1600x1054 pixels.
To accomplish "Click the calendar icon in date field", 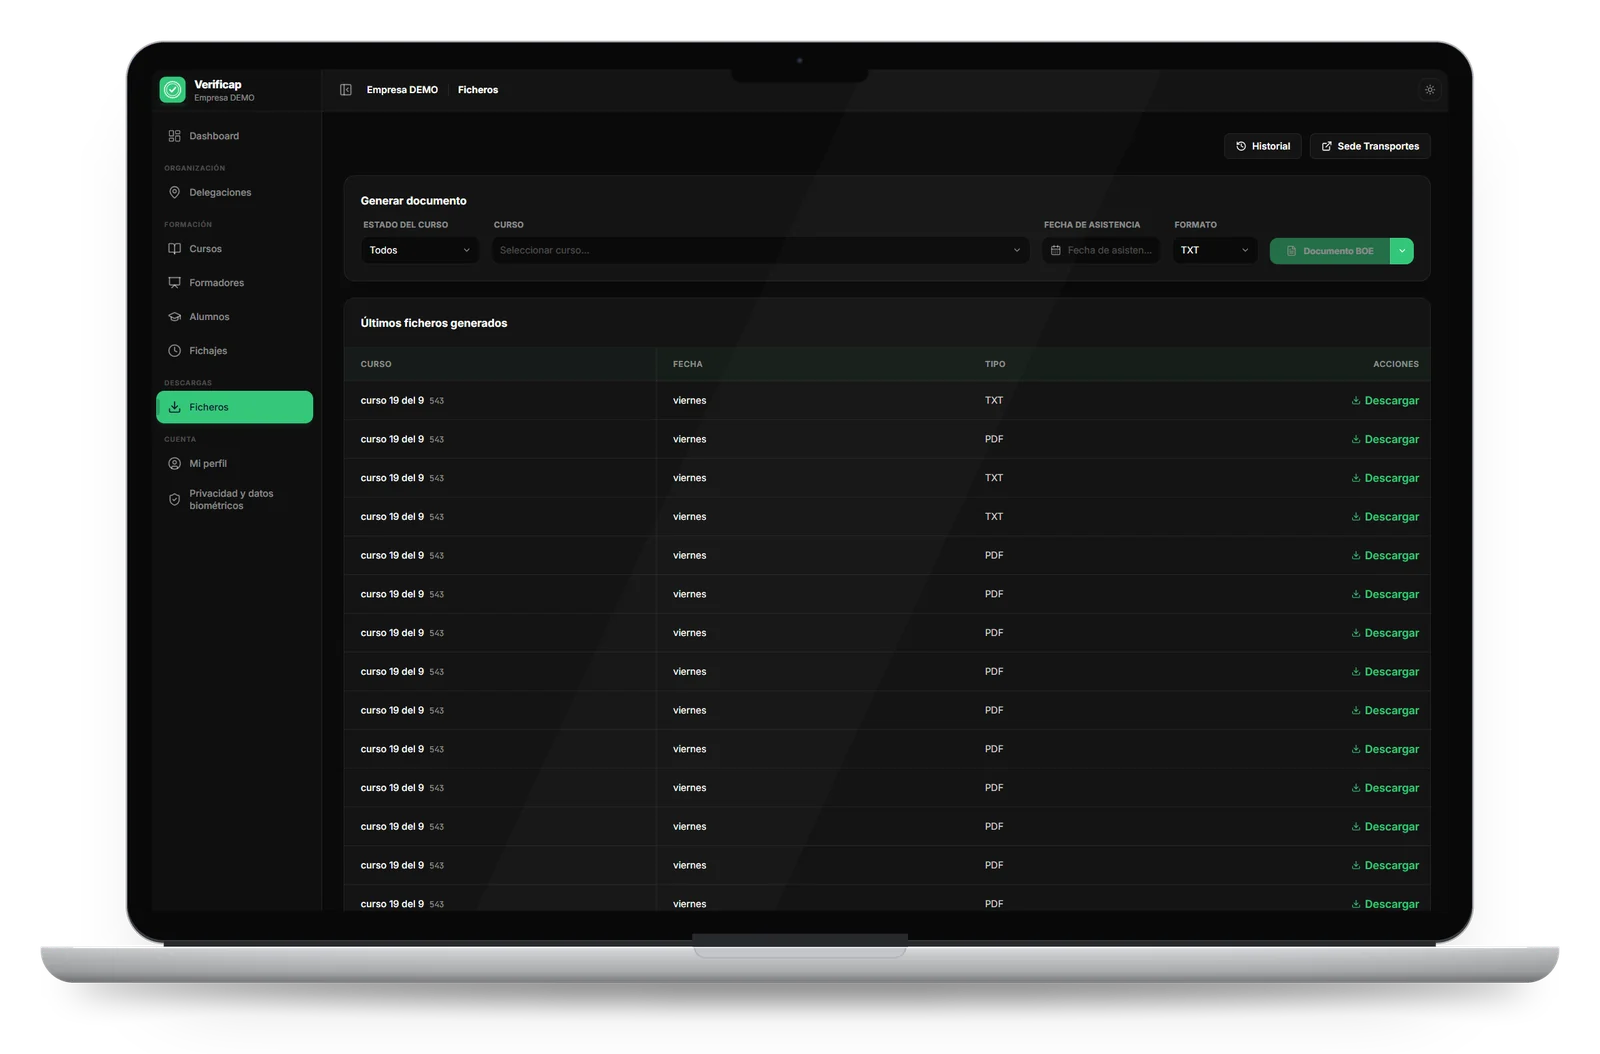I will (x=1056, y=250).
